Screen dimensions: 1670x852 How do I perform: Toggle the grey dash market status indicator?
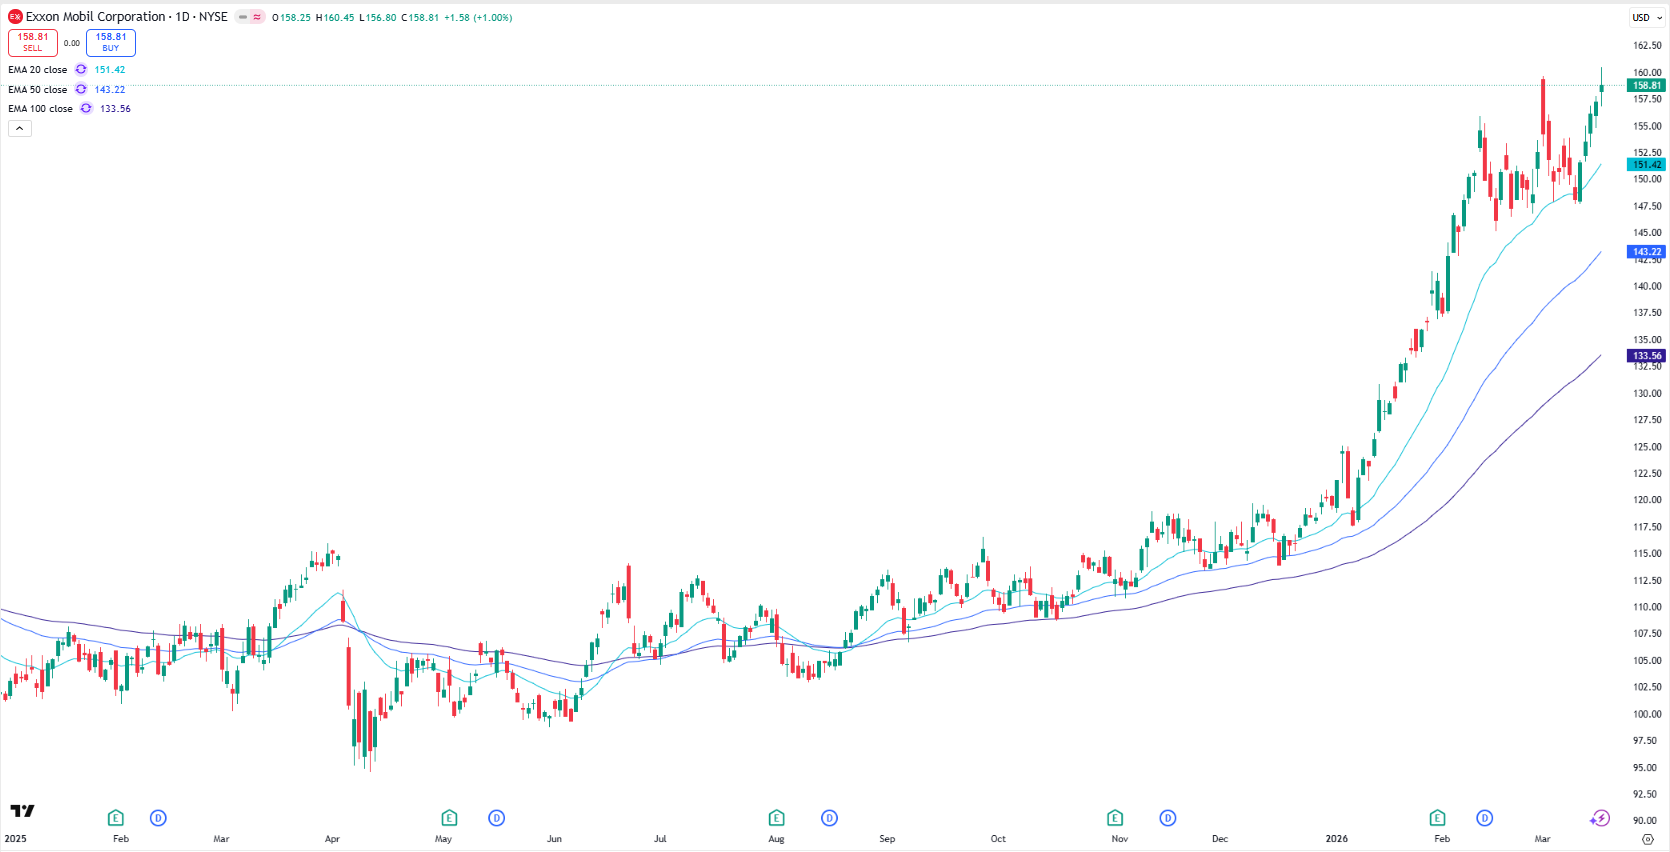[x=243, y=17]
